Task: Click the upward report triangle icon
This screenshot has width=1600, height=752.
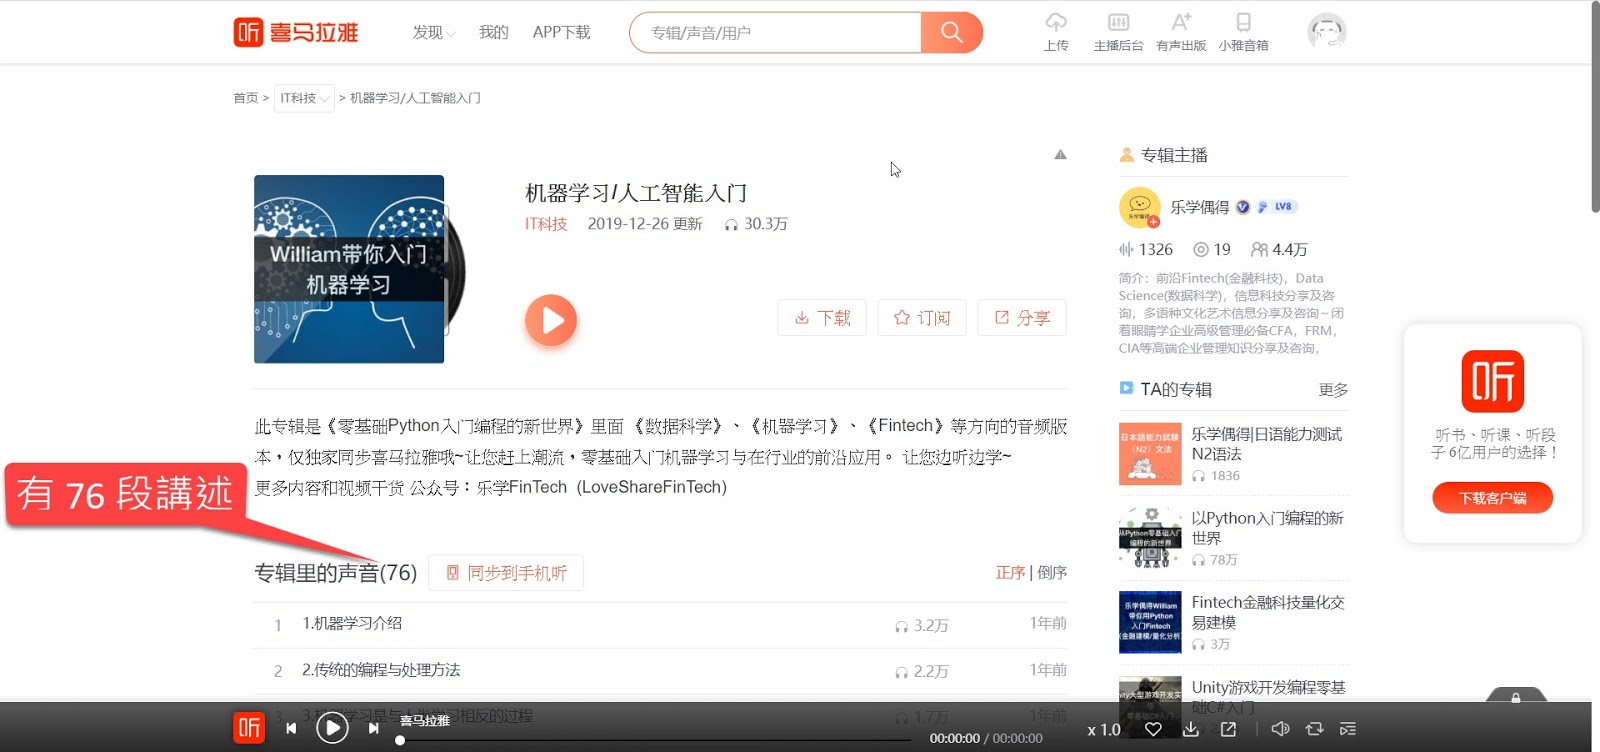Action: (1060, 154)
